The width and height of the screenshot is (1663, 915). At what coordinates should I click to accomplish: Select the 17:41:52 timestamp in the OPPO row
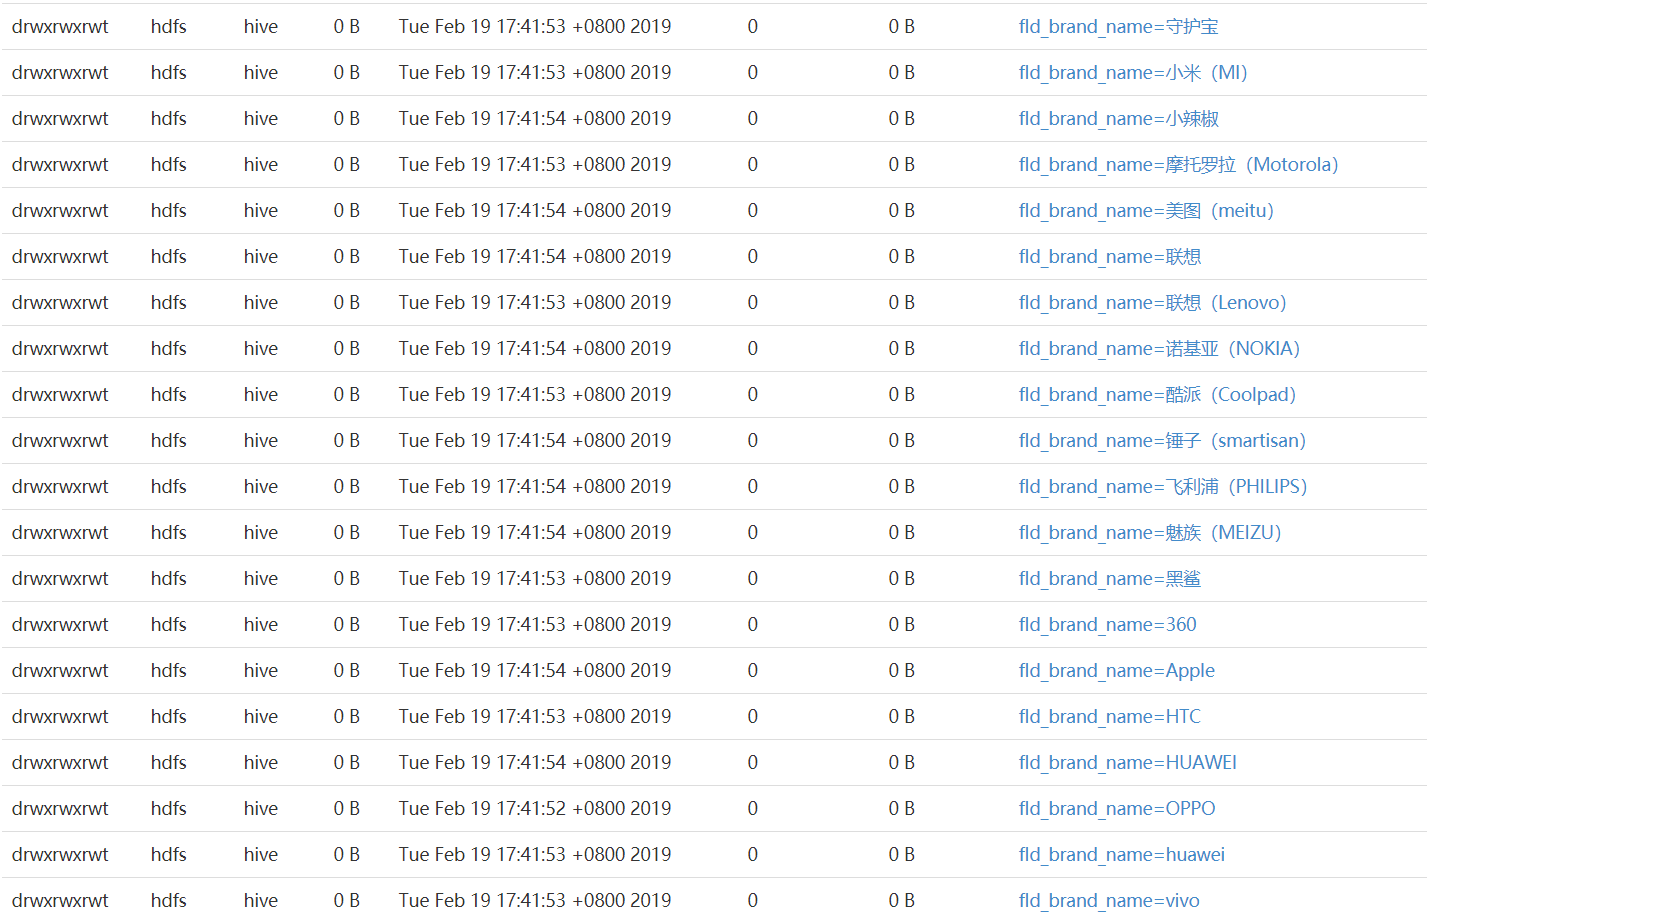pyautogui.click(x=535, y=809)
